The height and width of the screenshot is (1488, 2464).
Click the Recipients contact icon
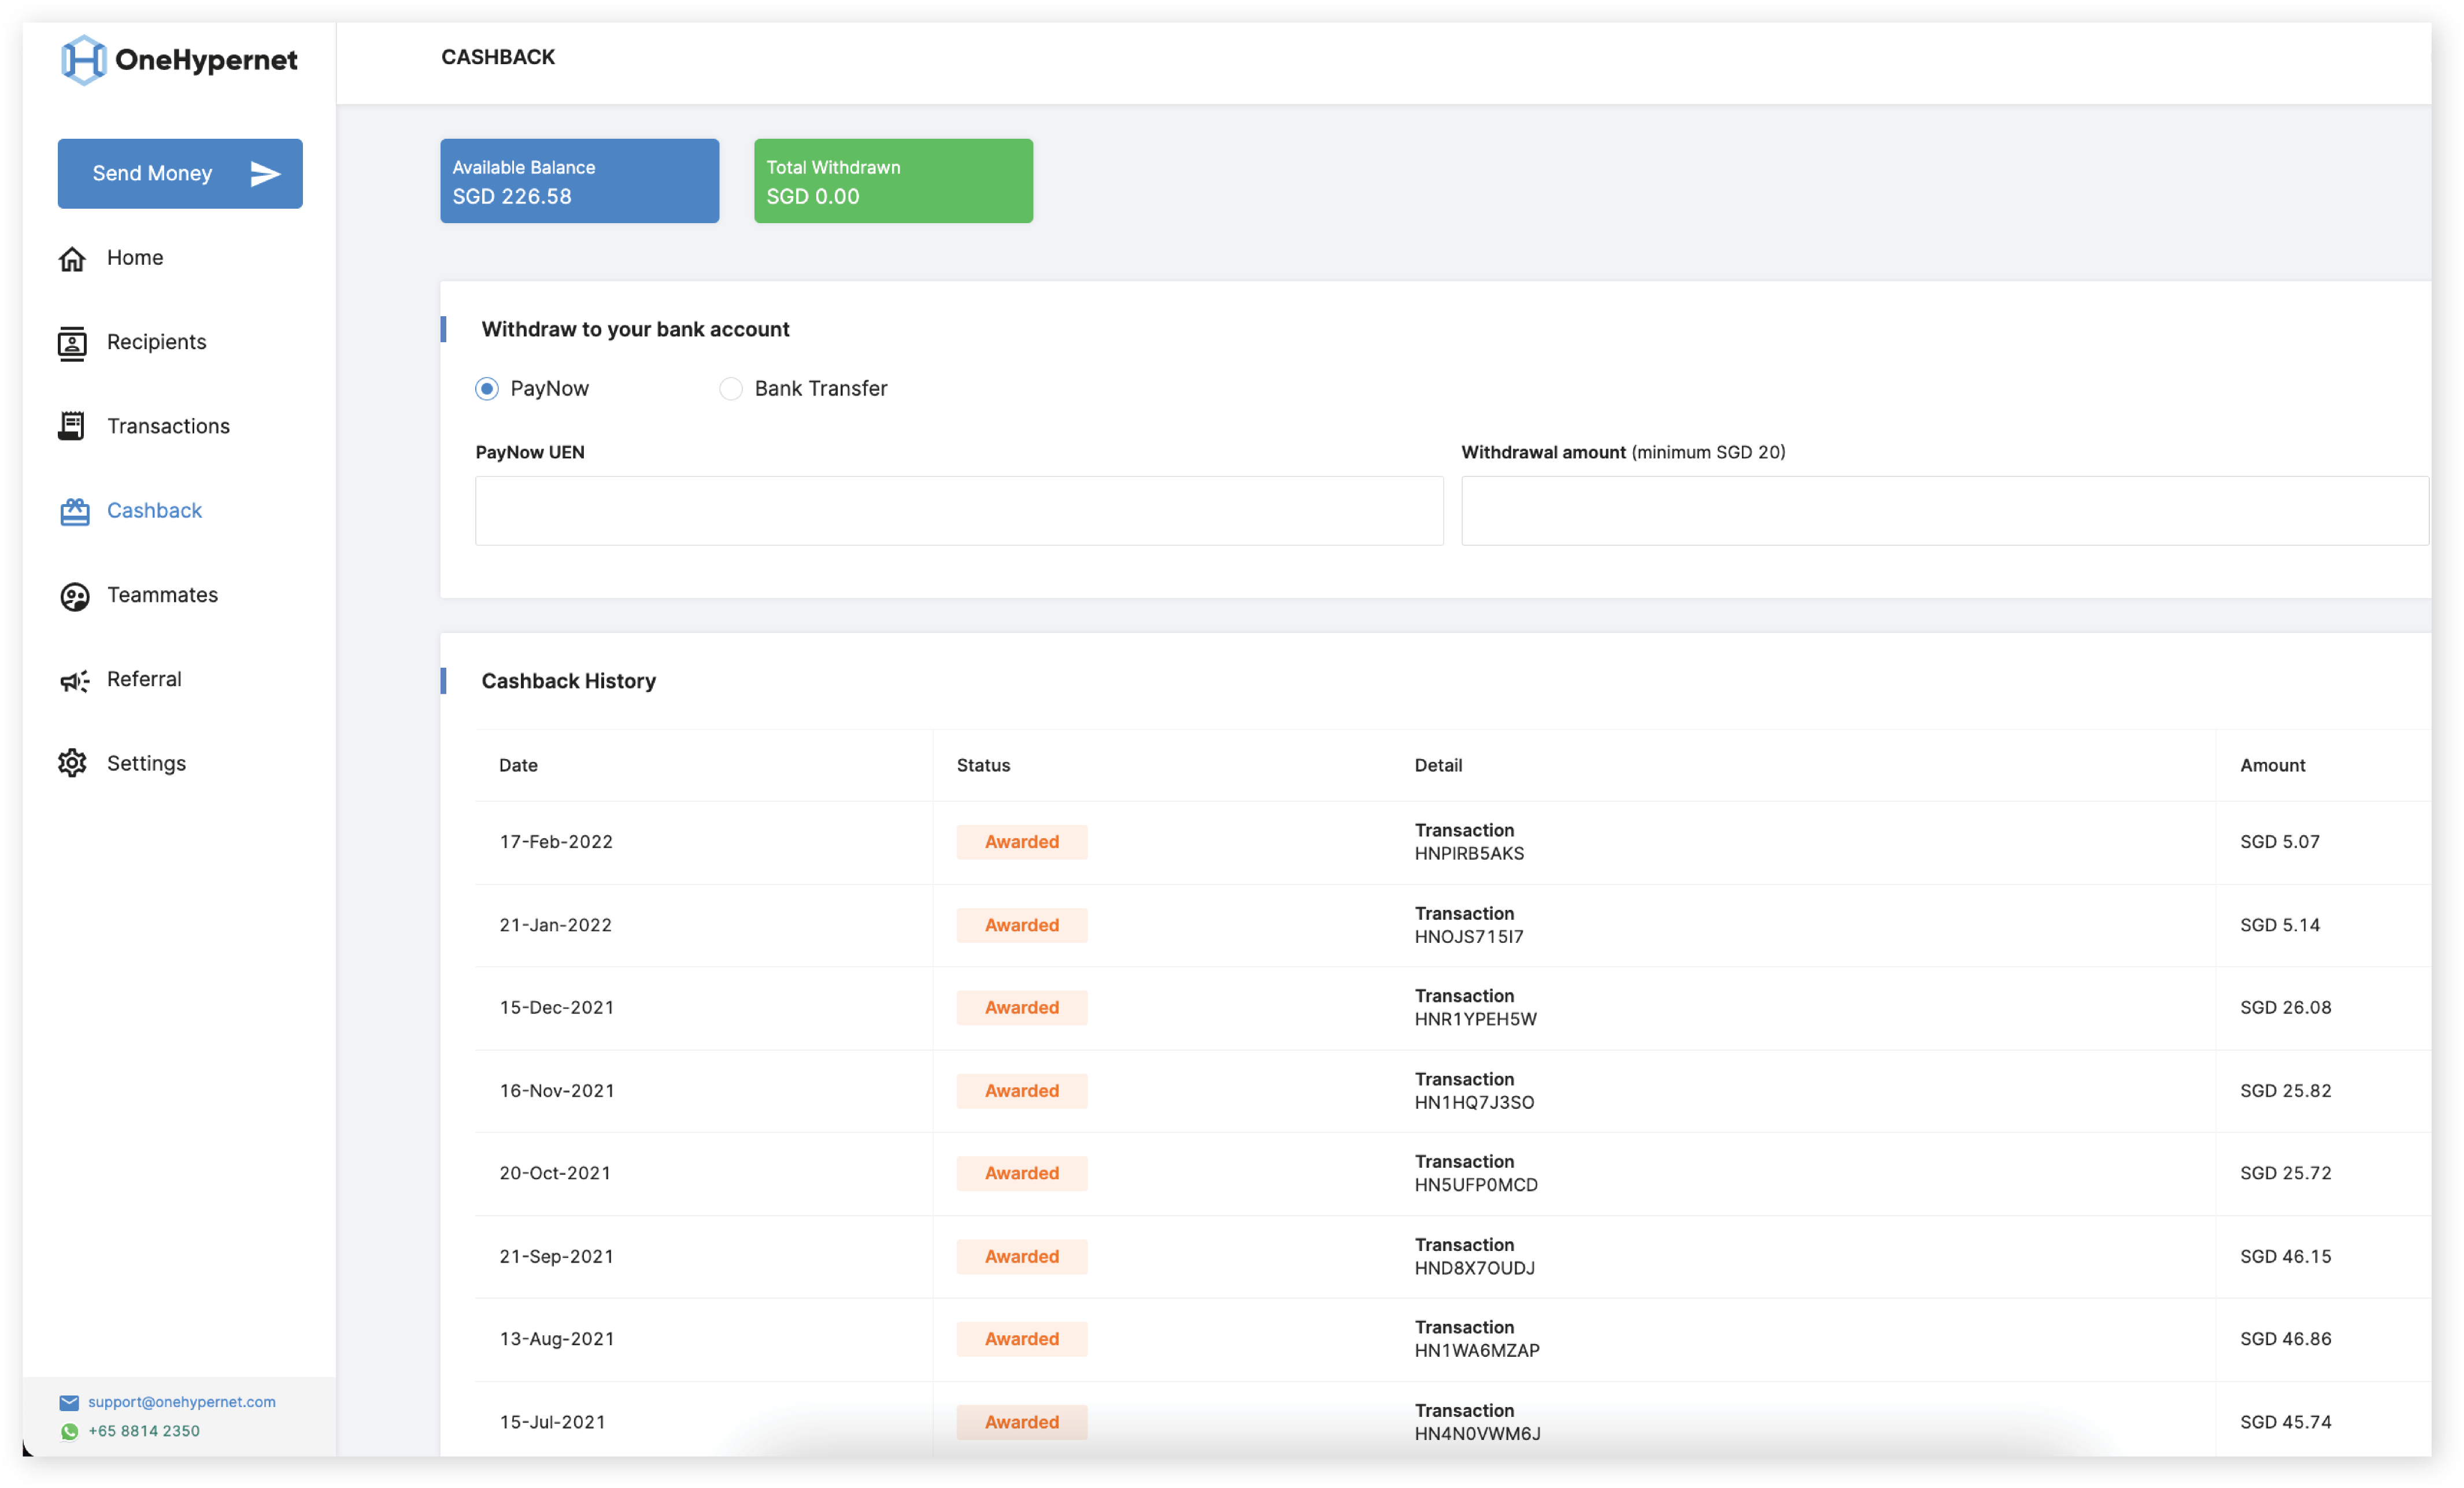tap(72, 343)
